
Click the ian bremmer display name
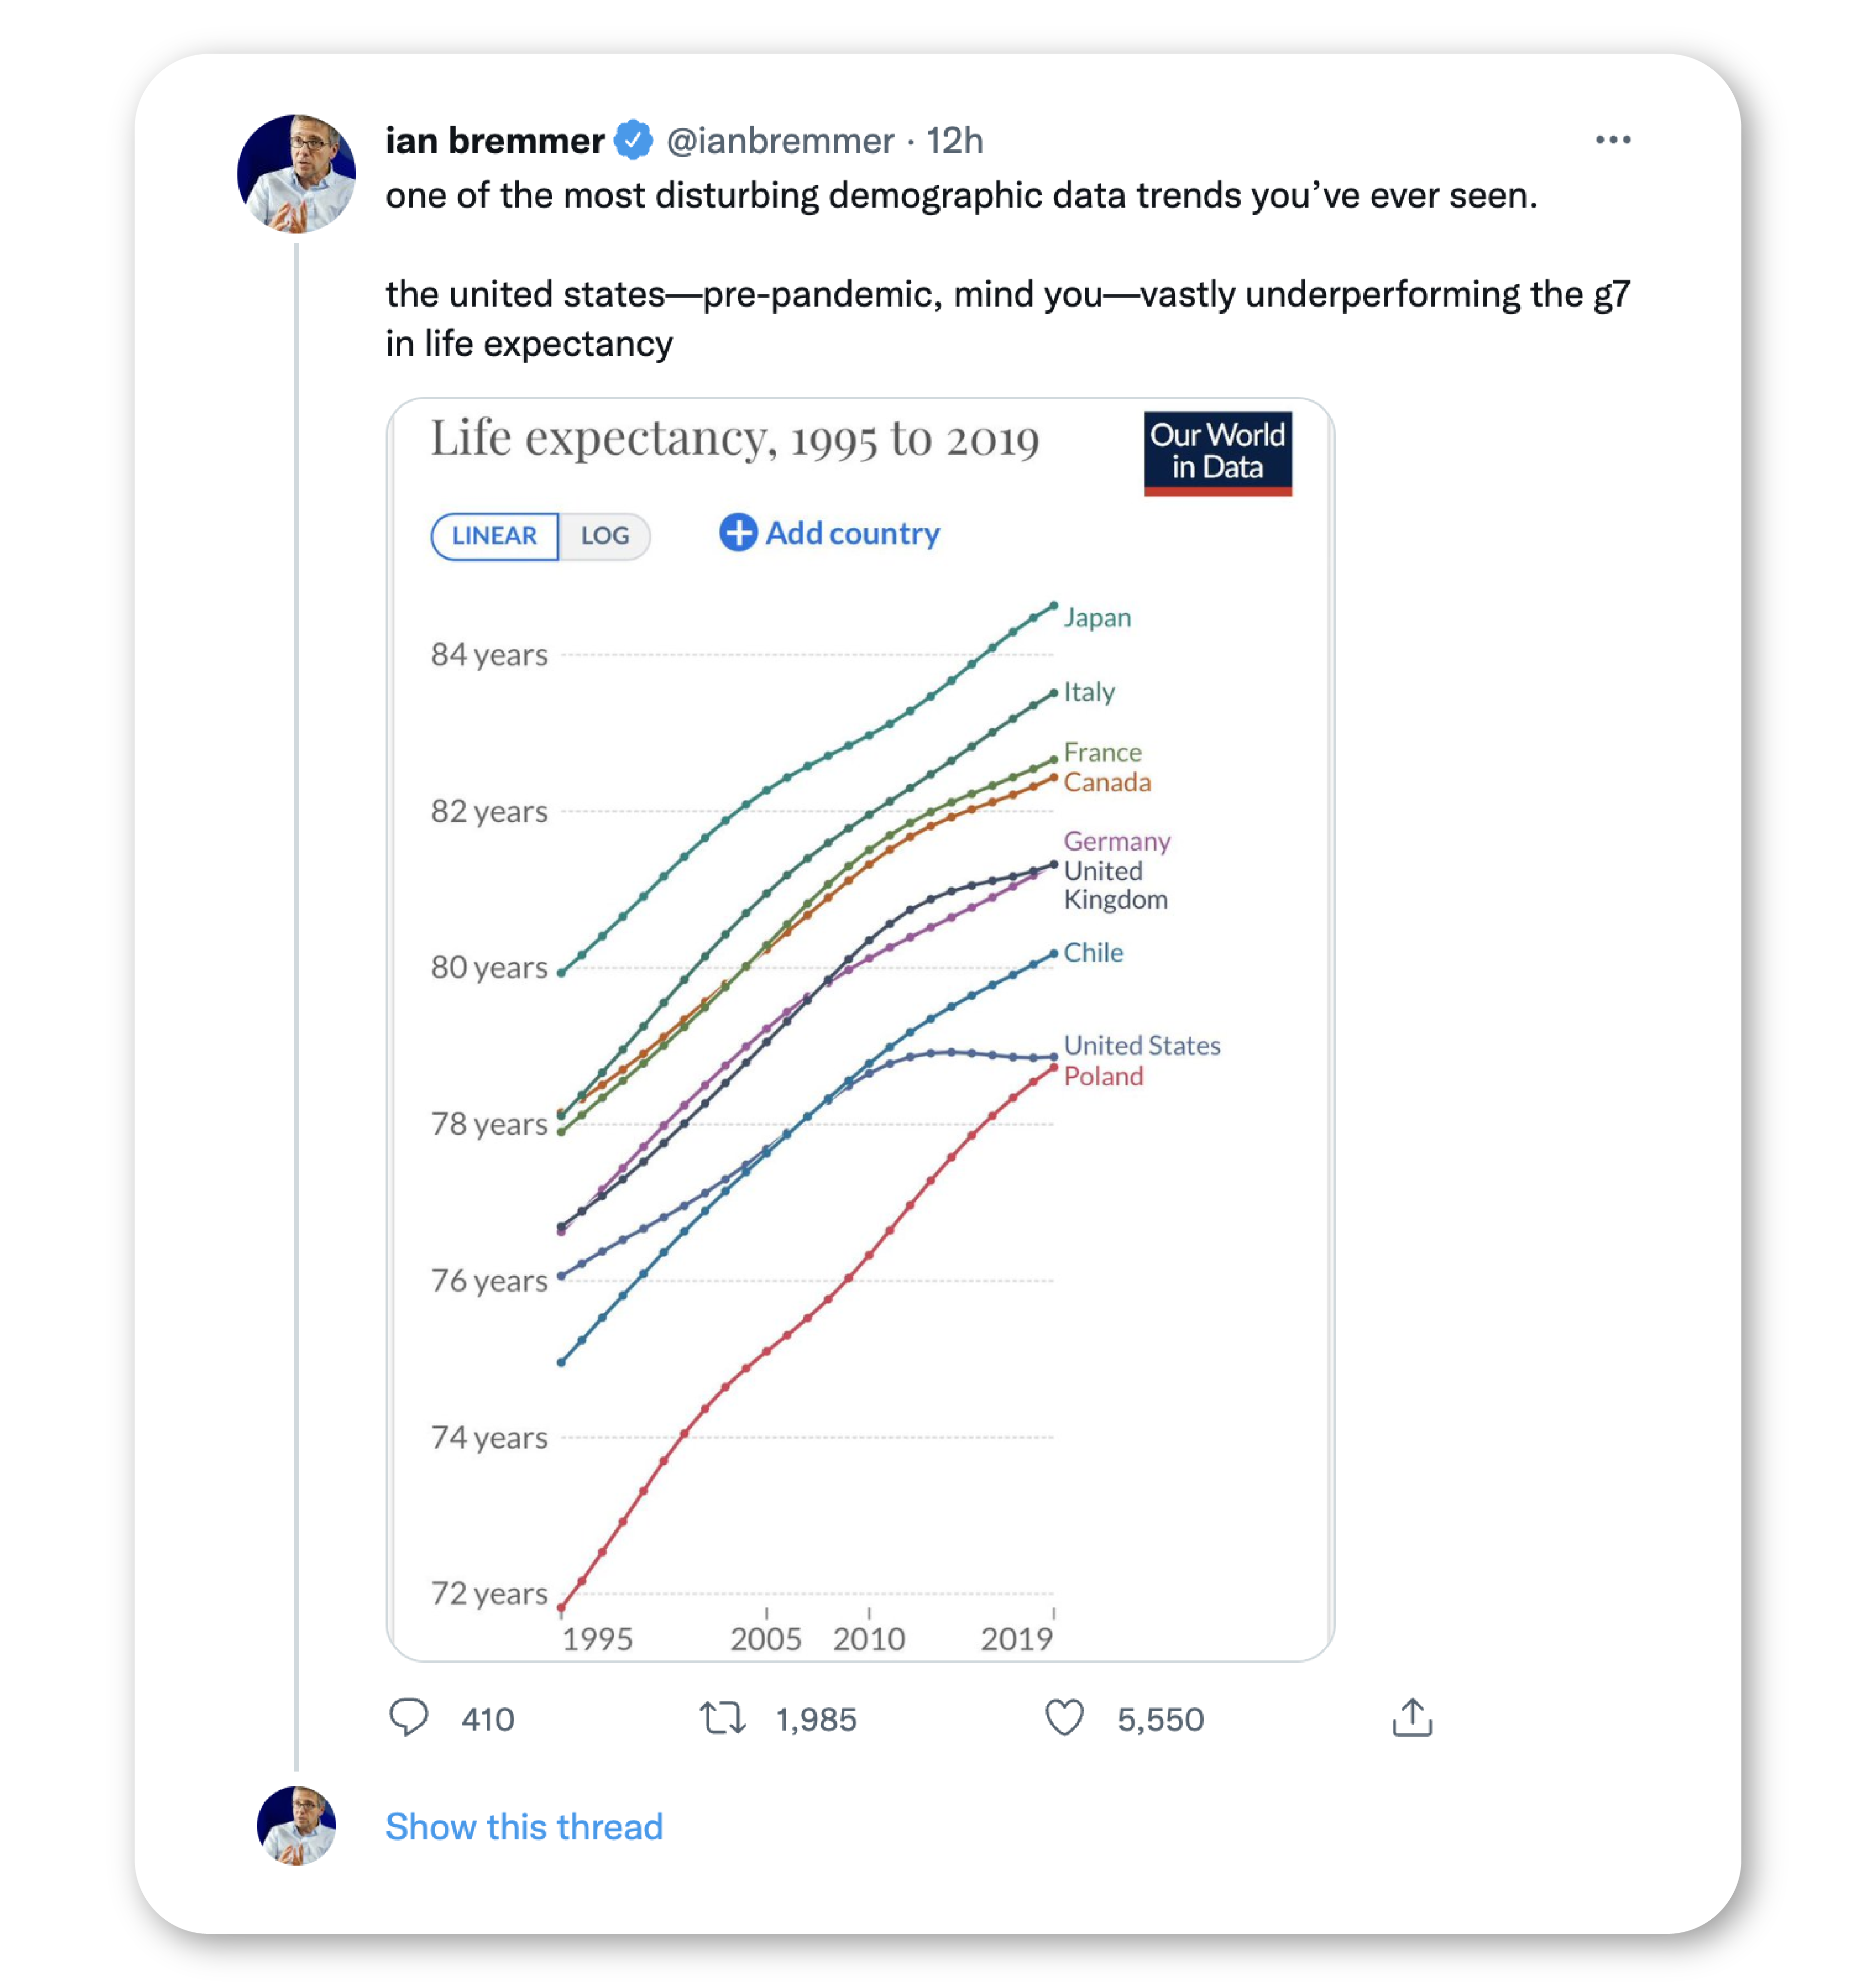[494, 141]
